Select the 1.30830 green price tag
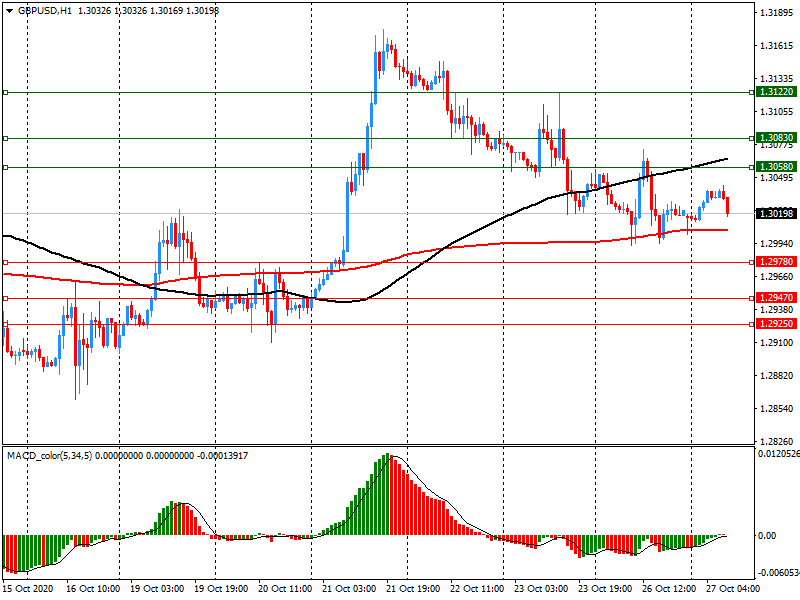The height and width of the screenshot is (600, 800). click(x=776, y=138)
